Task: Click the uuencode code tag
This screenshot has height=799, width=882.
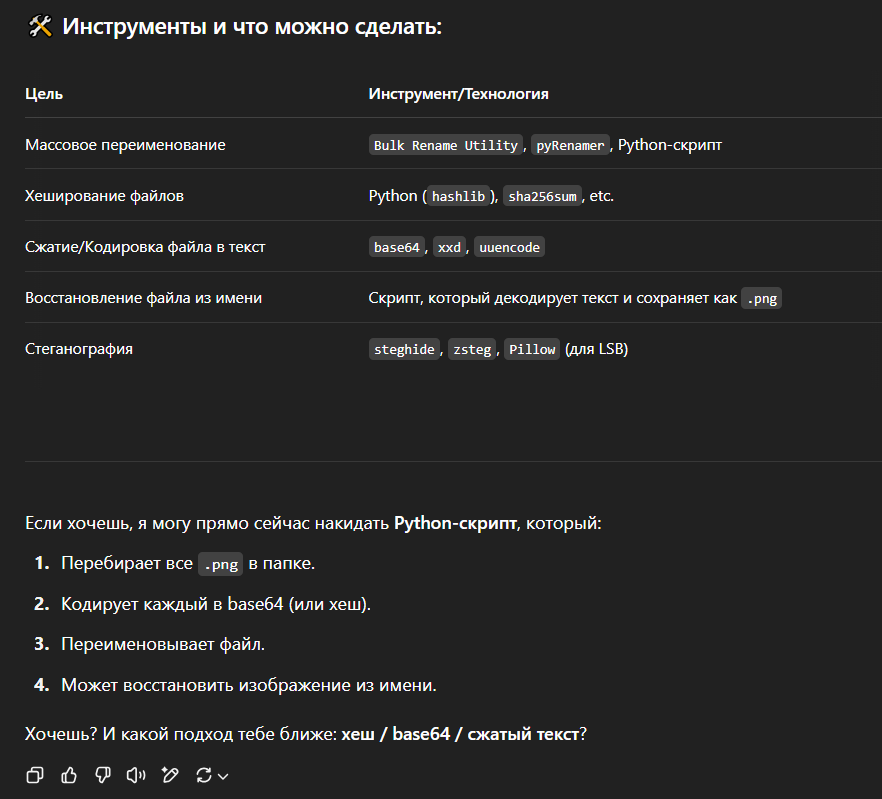Action: point(509,247)
